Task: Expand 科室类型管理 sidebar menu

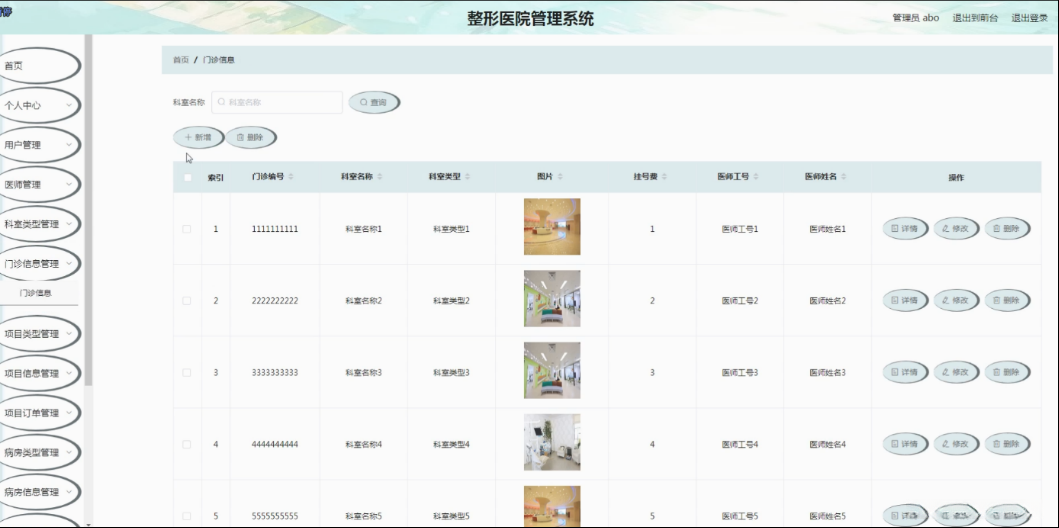Action: pos(39,224)
